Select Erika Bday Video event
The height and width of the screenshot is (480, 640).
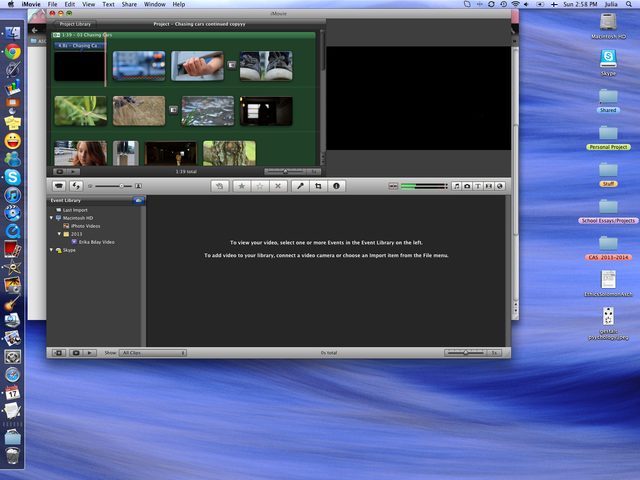(x=97, y=242)
